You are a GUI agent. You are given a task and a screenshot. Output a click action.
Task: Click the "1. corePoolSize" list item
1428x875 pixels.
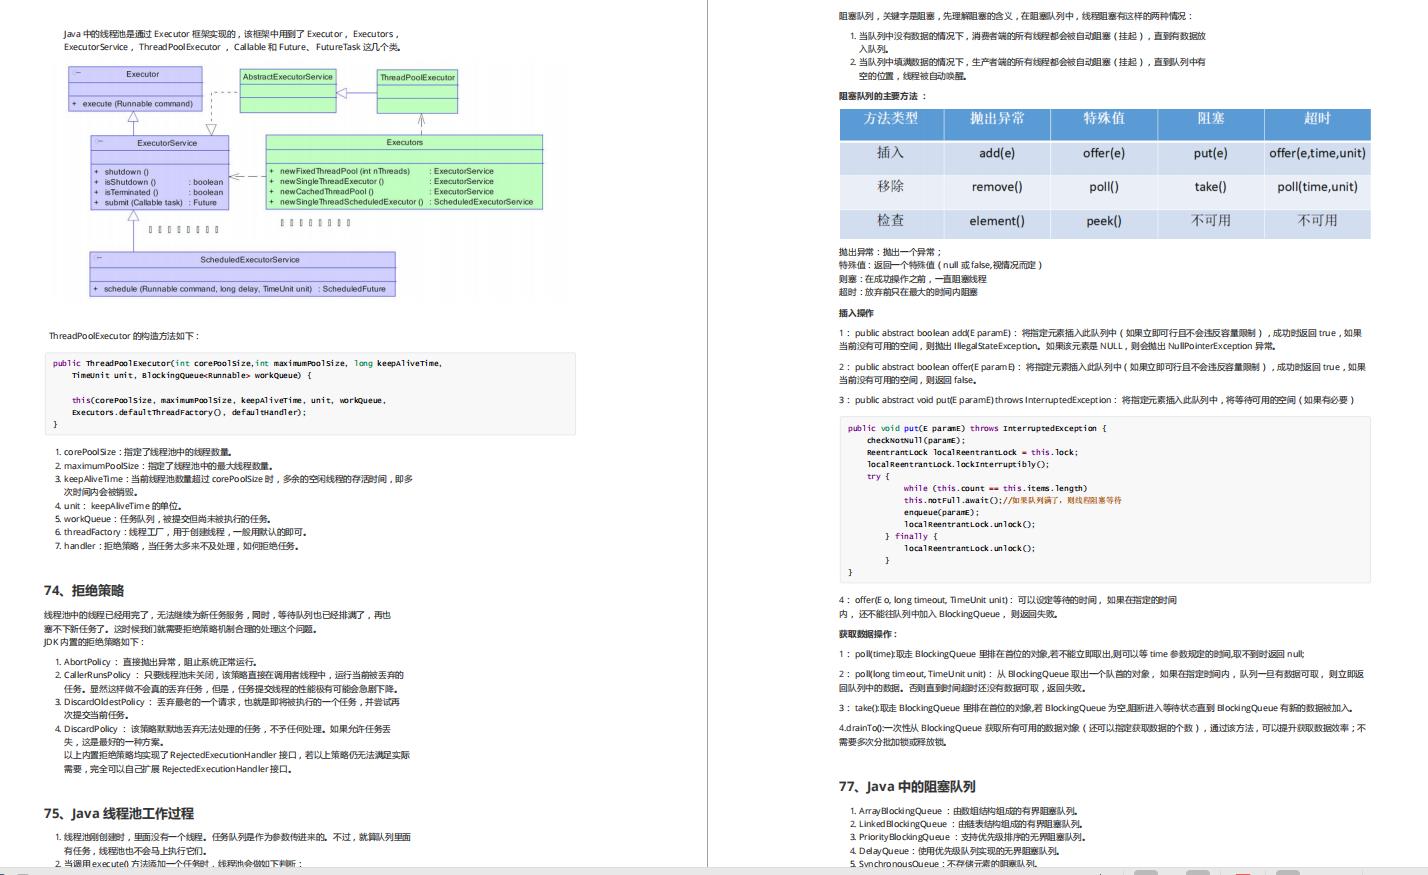pyautogui.click(x=144, y=452)
